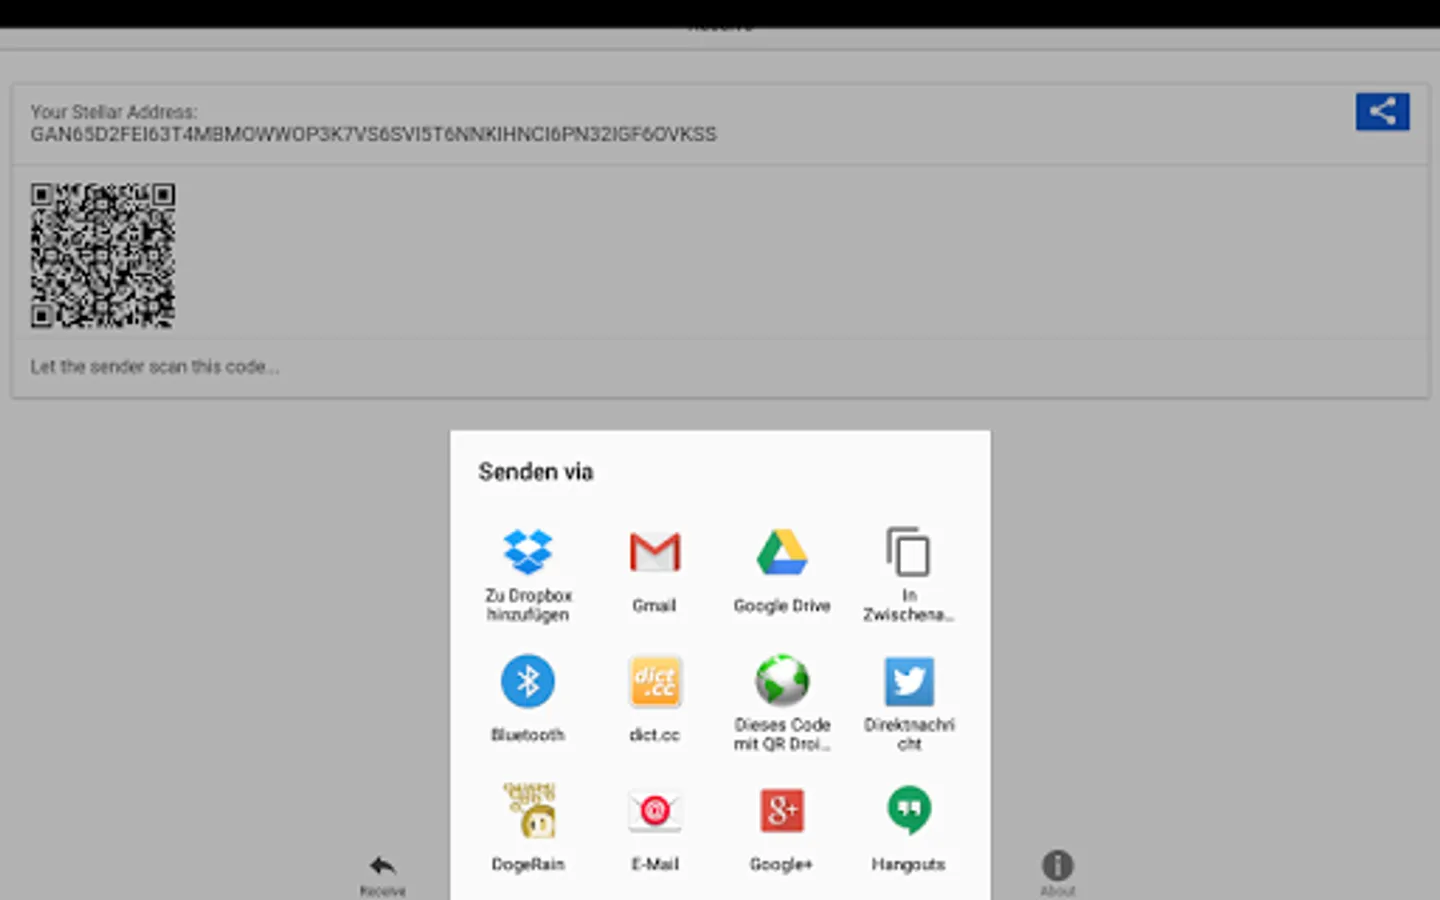Click 'Your Stellar Address:' label
The height and width of the screenshot is (900, 1440).
pos(114,112)
